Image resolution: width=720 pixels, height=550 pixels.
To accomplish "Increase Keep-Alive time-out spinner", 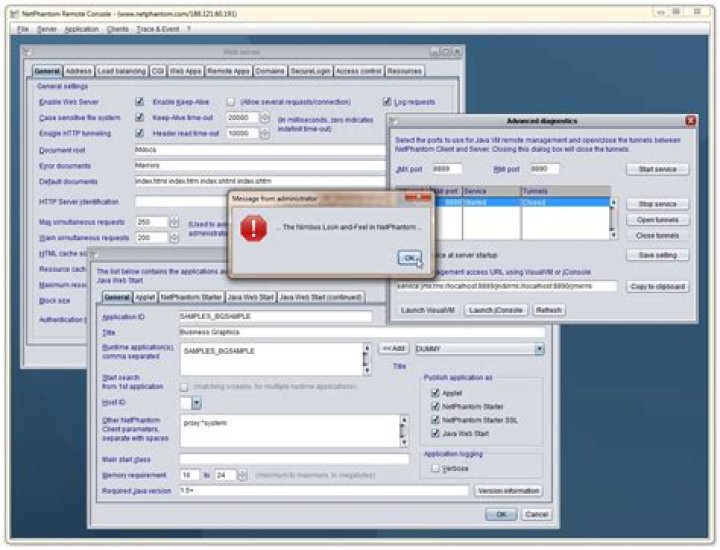I will (265, 115).
